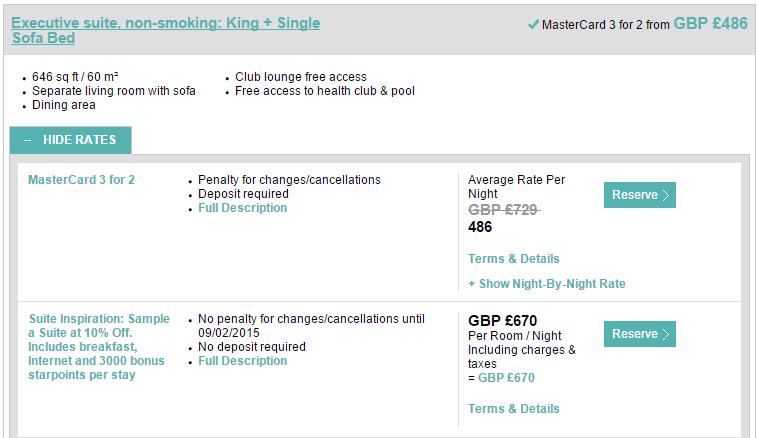Screen dimensions: 758x438
Task: Collapse the rates using HIDE RATES tab
Action: pyautogui.click(x=71, y=140)
